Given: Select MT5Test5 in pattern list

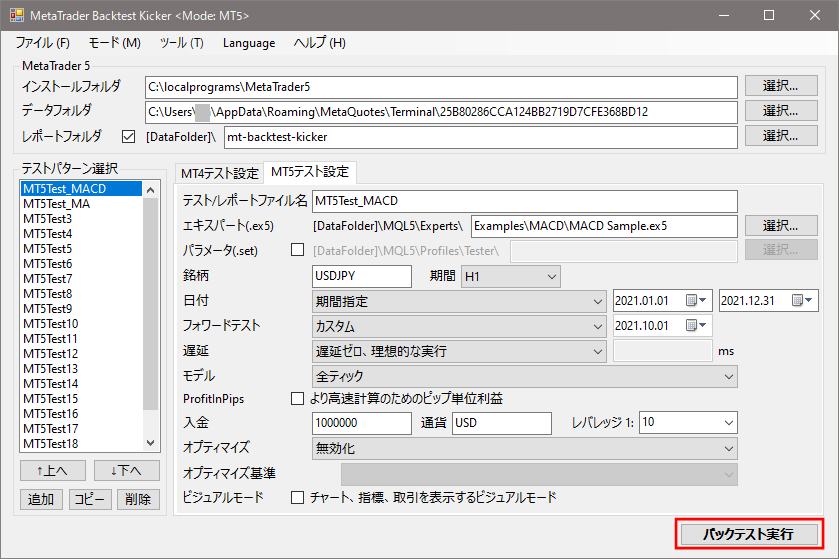Looking at the screenshot, I should coord(81,249).
